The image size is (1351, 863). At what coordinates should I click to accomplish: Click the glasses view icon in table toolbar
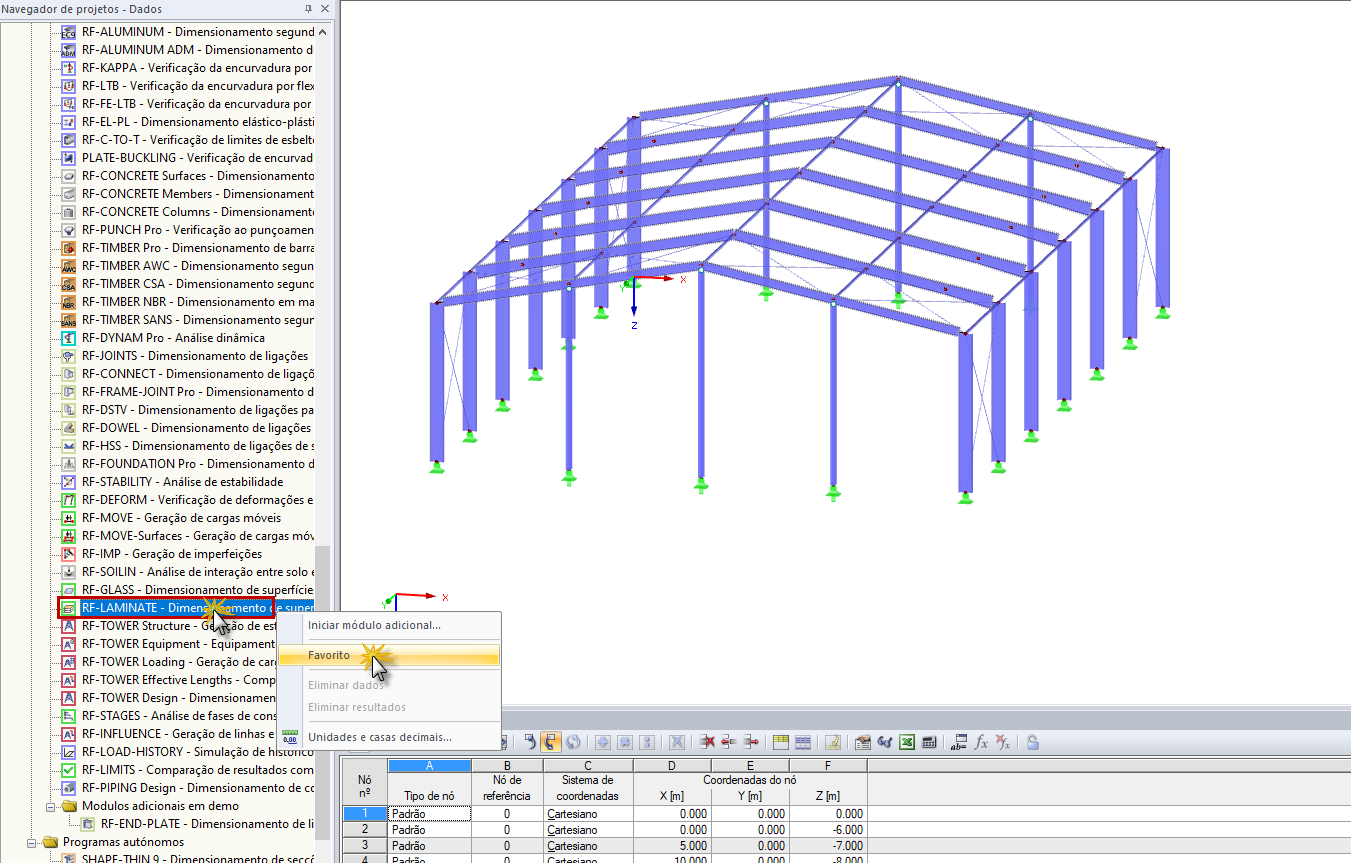884,742
